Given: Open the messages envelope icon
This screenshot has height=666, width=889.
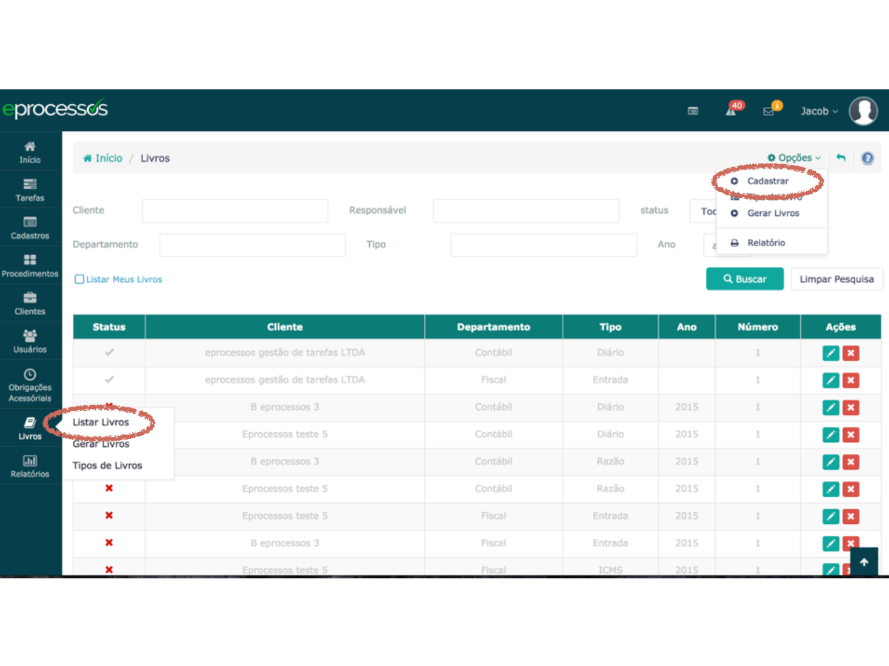Looking at the screenshot, I should tap(768, 111).
